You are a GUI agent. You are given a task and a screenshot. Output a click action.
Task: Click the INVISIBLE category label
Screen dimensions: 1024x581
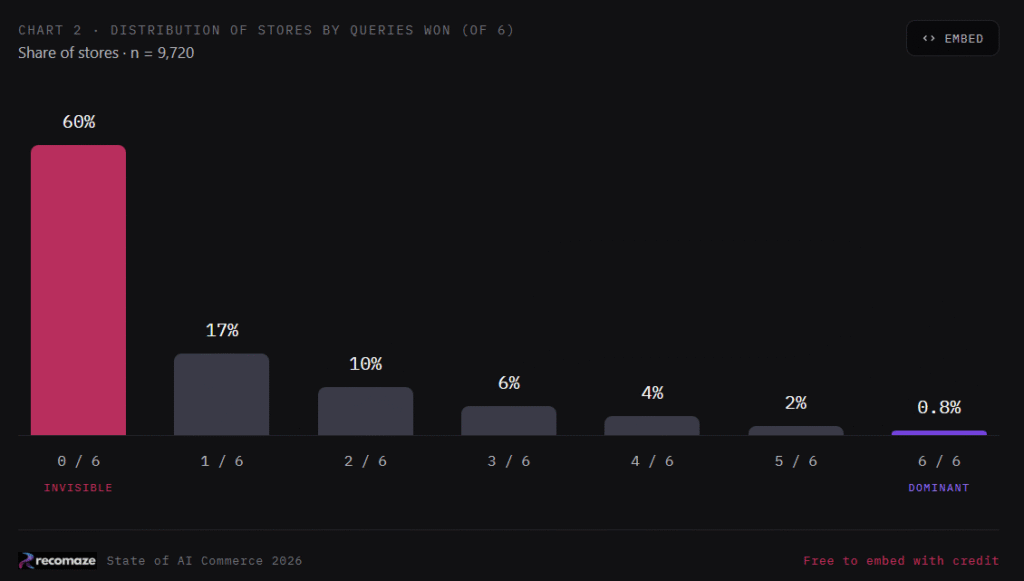coord(78,488)
